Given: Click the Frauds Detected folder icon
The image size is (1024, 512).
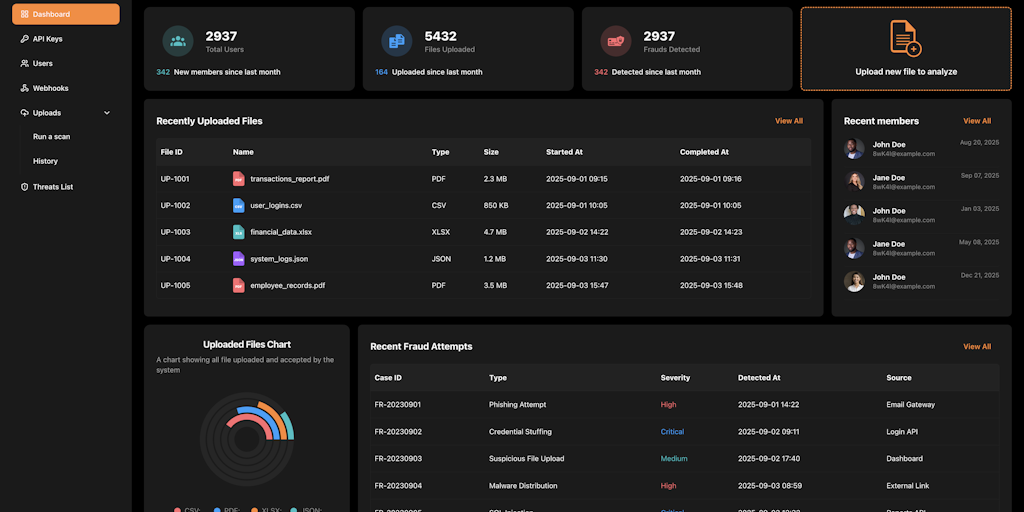Looking at the screenshot, I should pos(615,41).
